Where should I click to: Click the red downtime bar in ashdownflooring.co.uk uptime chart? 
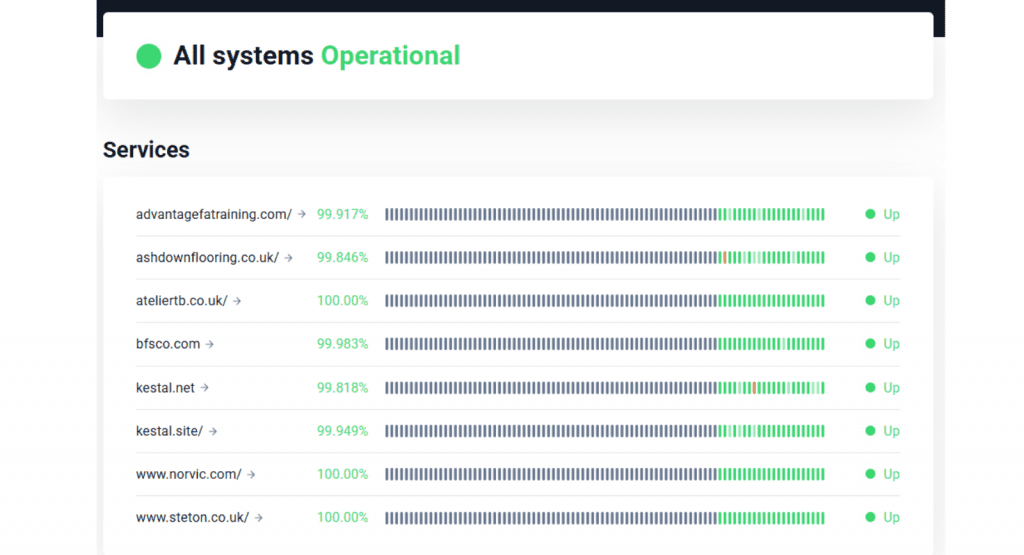724,258
